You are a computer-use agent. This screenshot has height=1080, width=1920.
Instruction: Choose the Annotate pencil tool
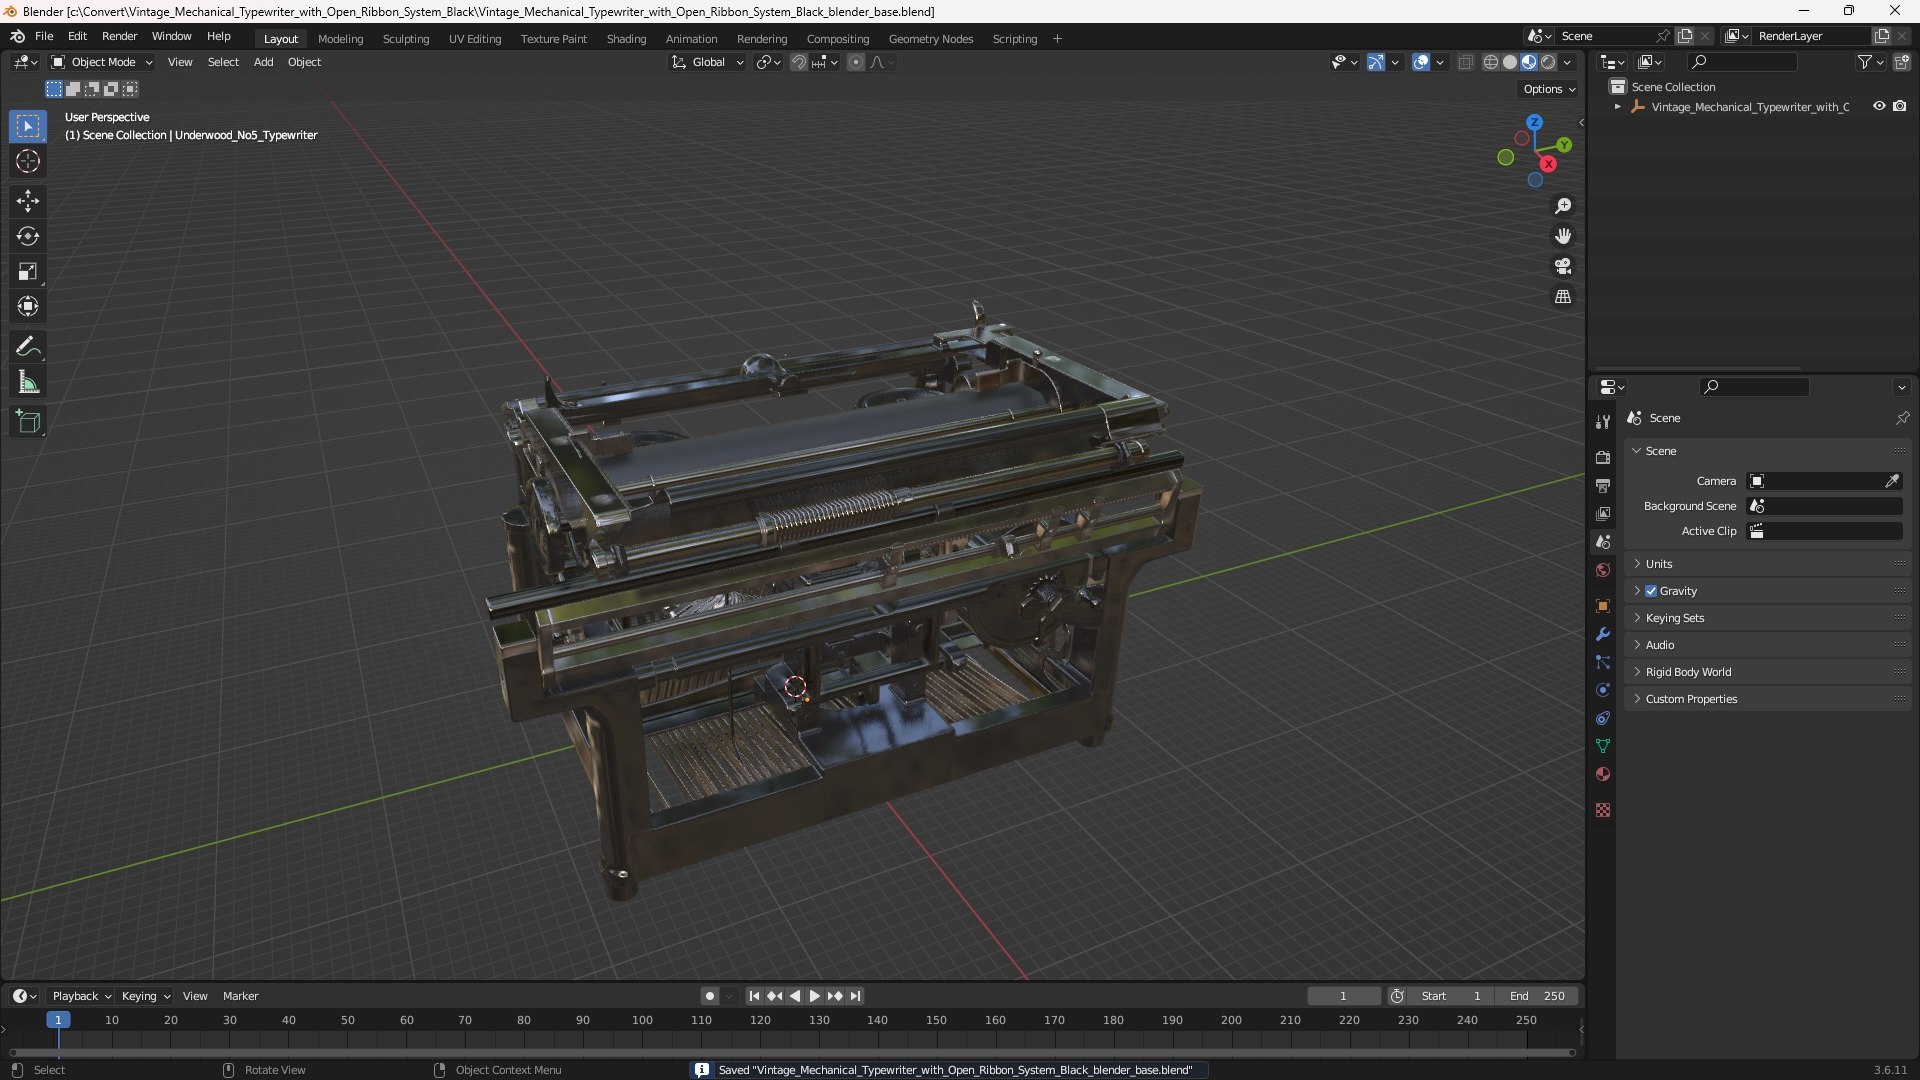click(x=28, y=347)
